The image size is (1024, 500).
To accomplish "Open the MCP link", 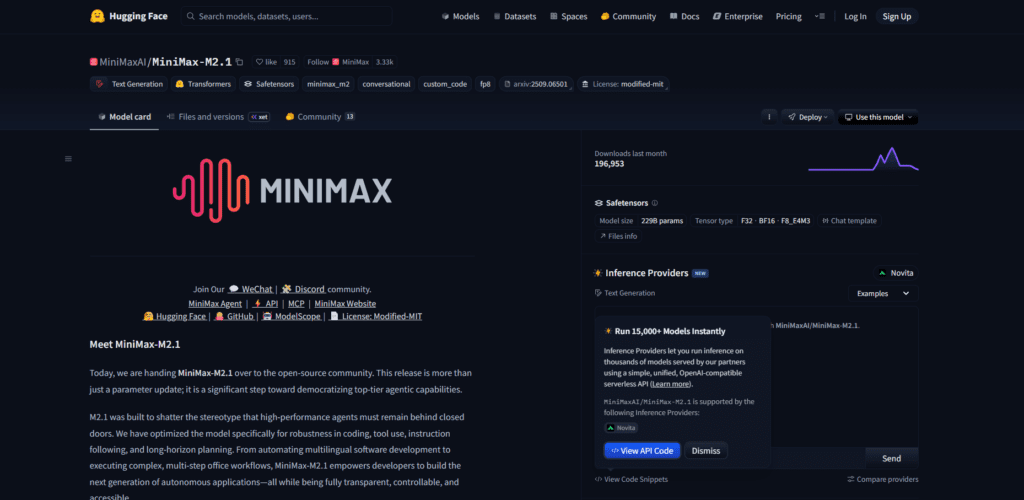I will click(296, 304).
